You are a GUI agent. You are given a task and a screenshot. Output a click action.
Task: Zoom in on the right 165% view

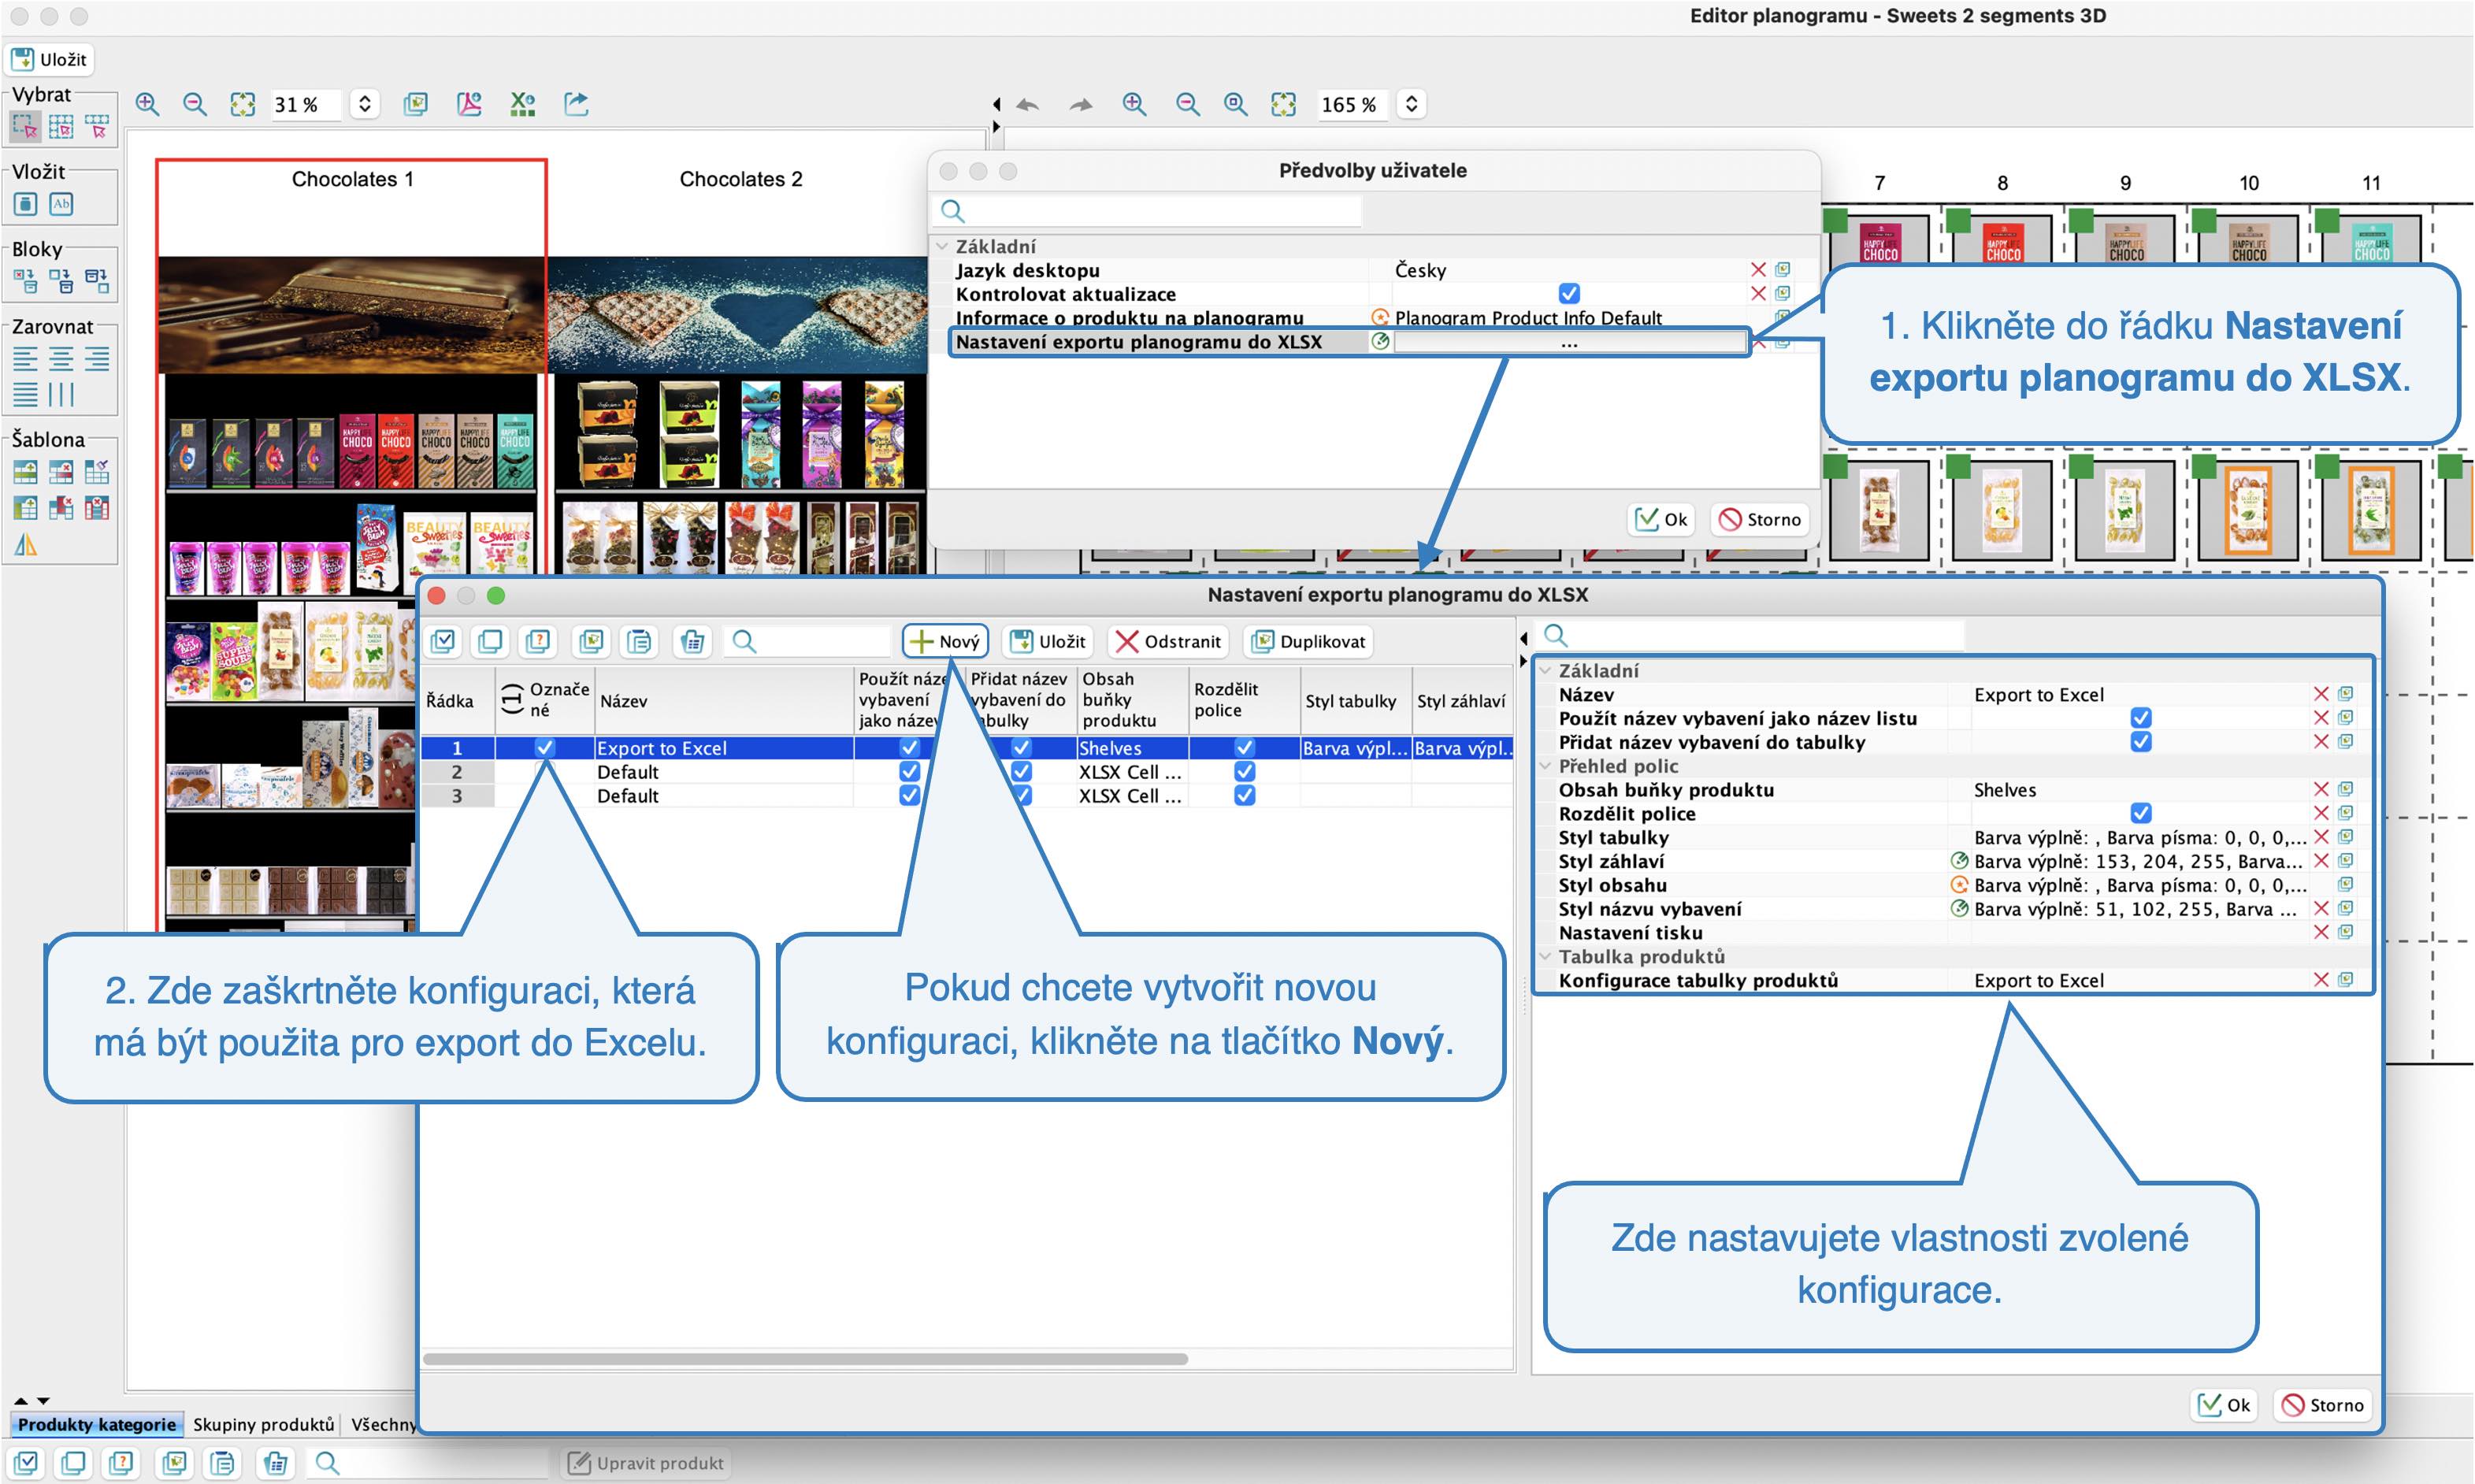coord(1134,104)
